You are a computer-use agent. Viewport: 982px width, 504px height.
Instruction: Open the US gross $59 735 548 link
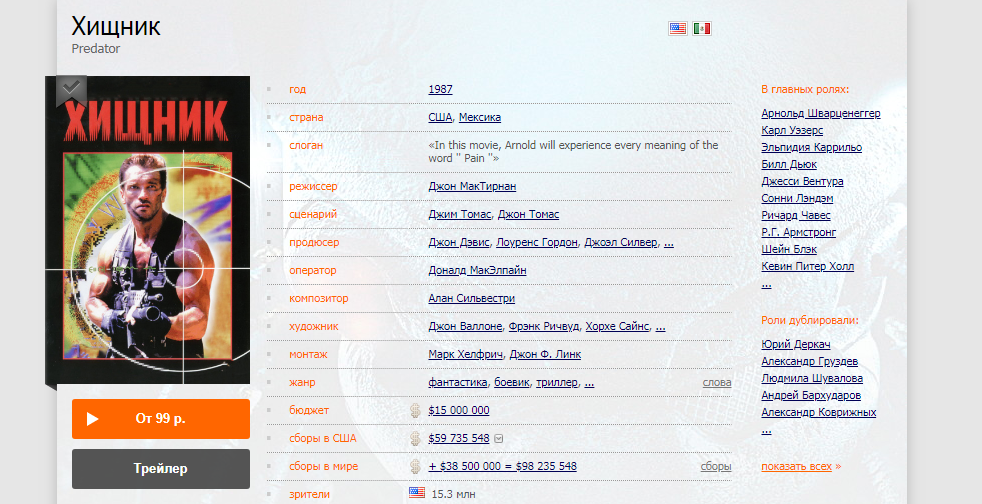(459, 438)
